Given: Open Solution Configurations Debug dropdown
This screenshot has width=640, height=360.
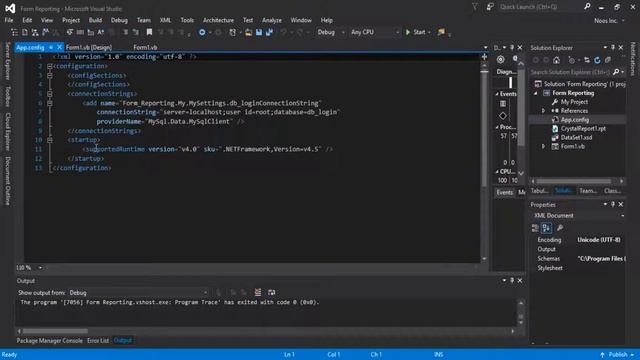Looking at the screenshot, I should pyautogui.click(x=331, y=32).
